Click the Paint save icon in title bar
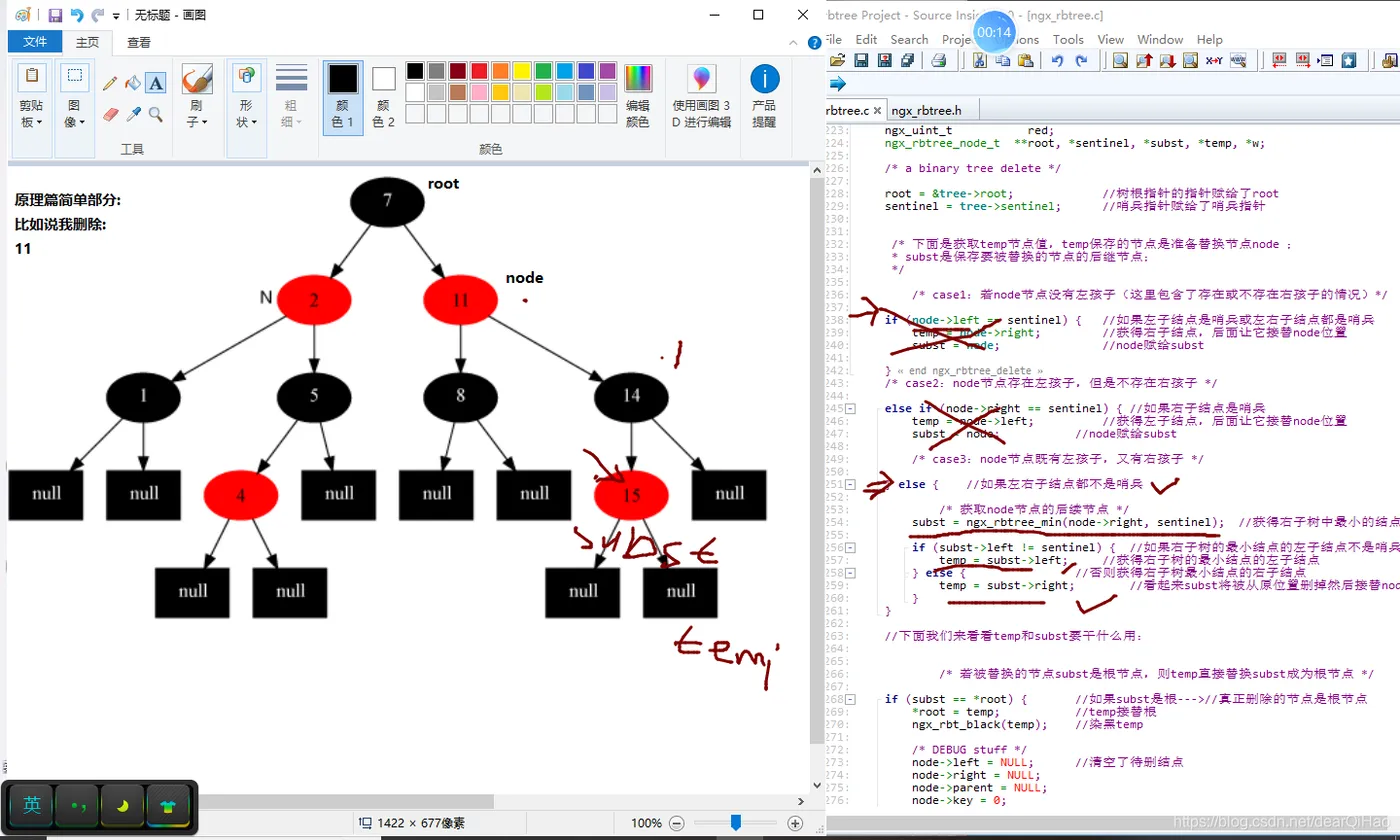This screenshot has height=840, width=1400. click(x=55, y=15)
